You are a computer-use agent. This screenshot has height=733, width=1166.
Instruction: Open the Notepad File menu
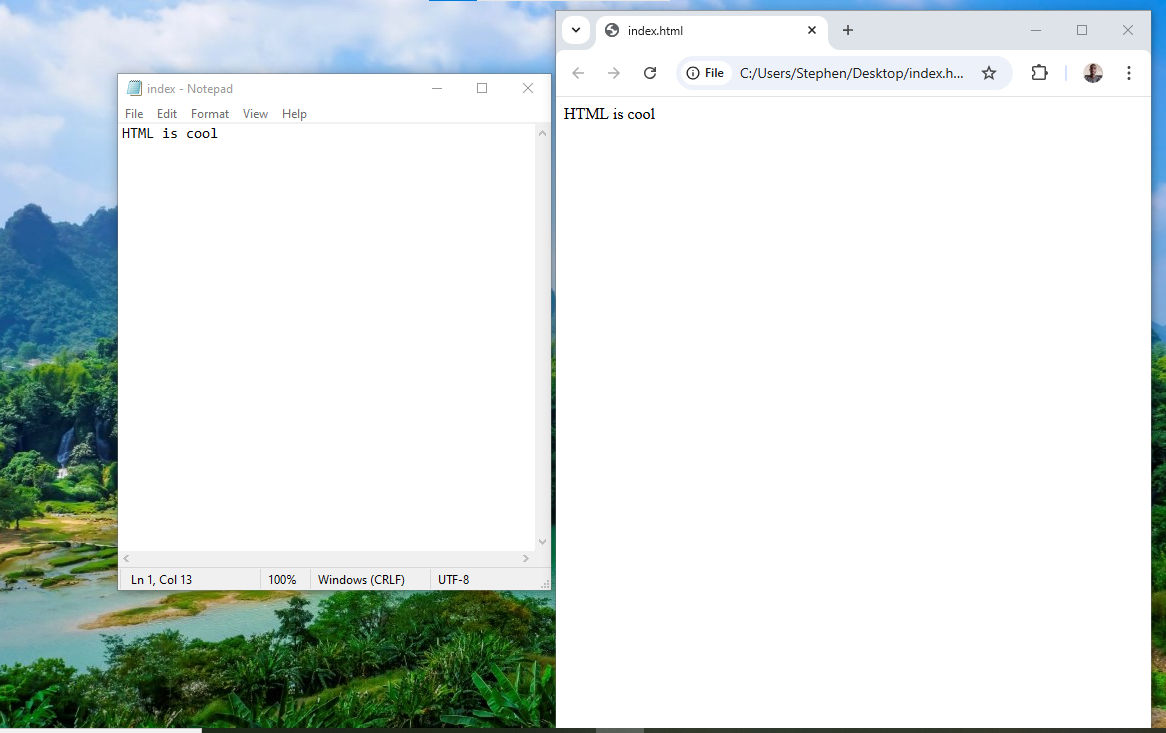[134, 114]
